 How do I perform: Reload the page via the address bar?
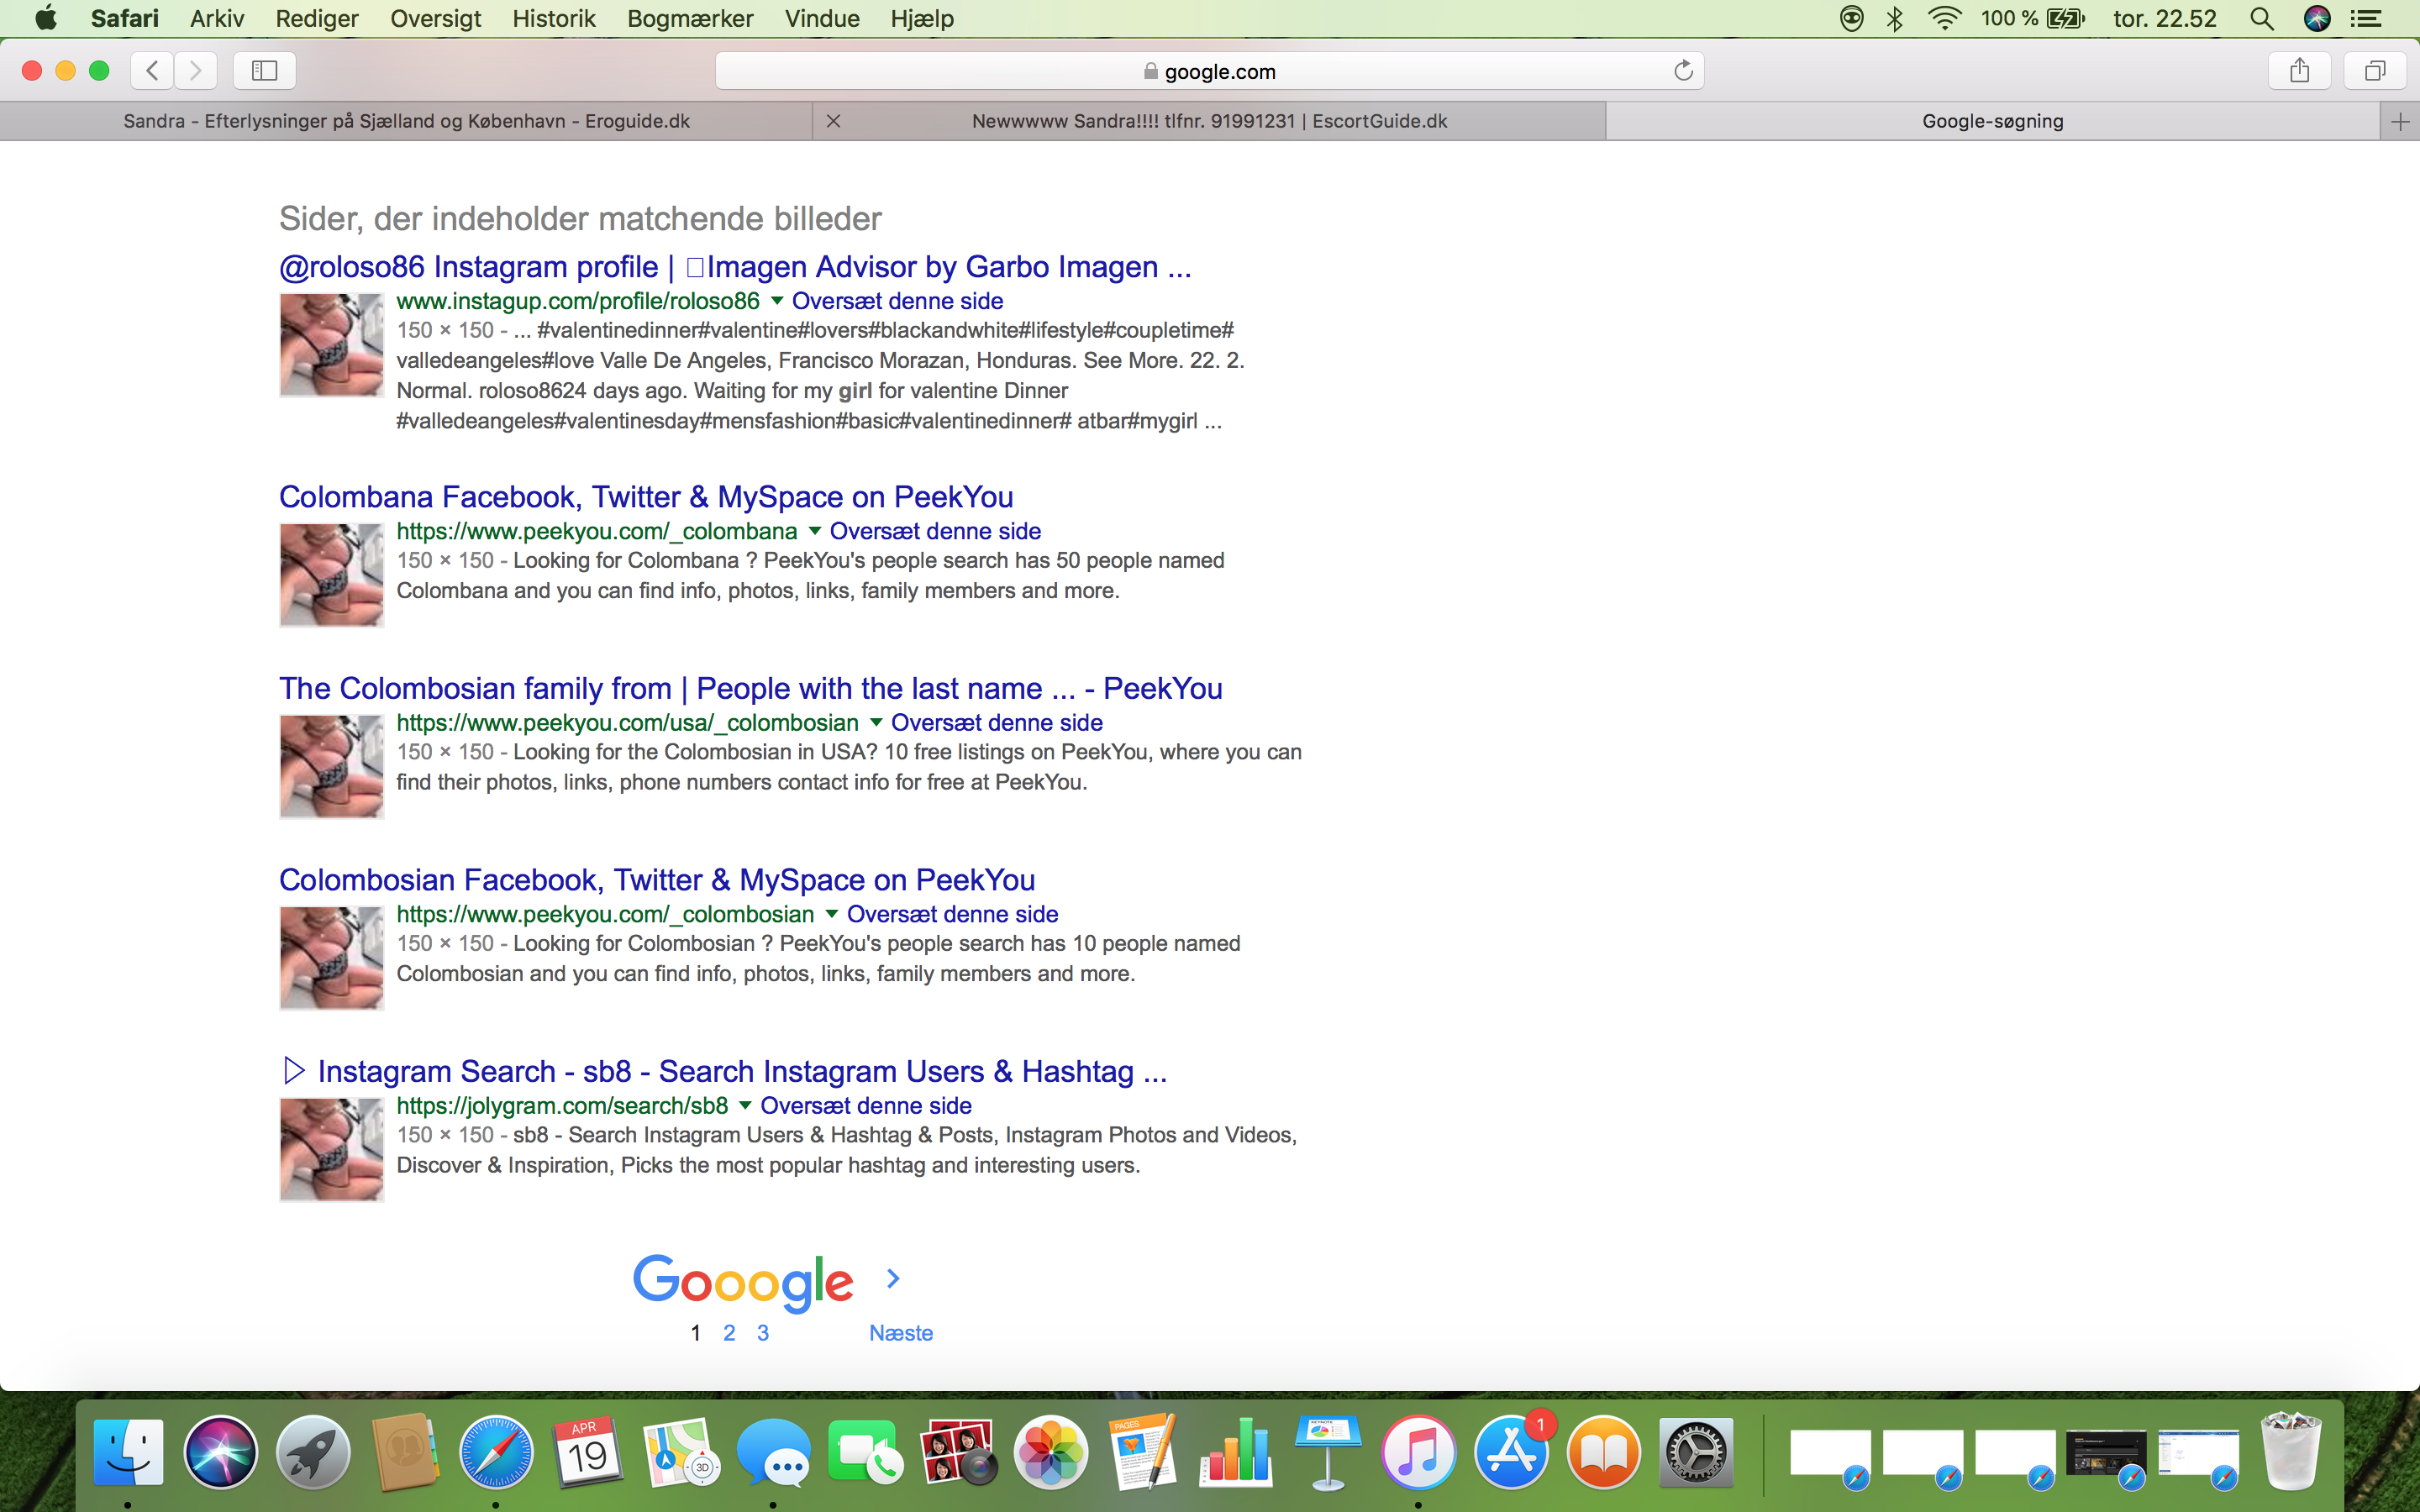click(1683, 70)
